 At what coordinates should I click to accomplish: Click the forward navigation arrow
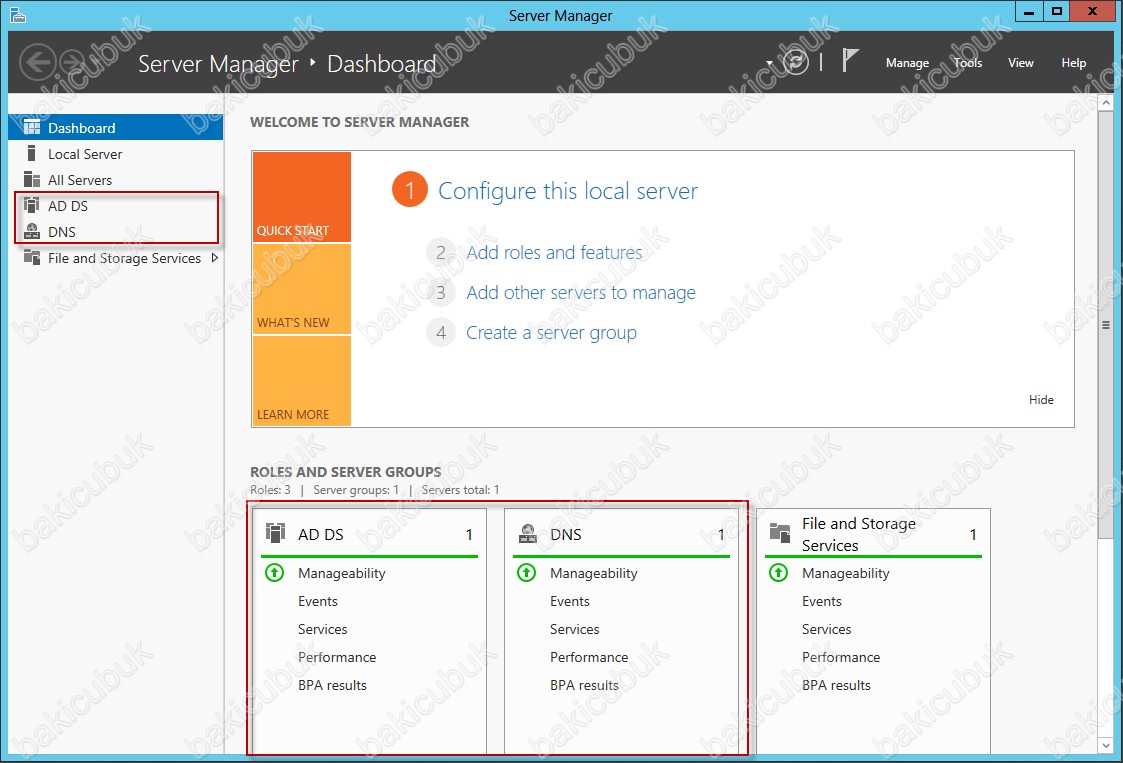point(73,62)
